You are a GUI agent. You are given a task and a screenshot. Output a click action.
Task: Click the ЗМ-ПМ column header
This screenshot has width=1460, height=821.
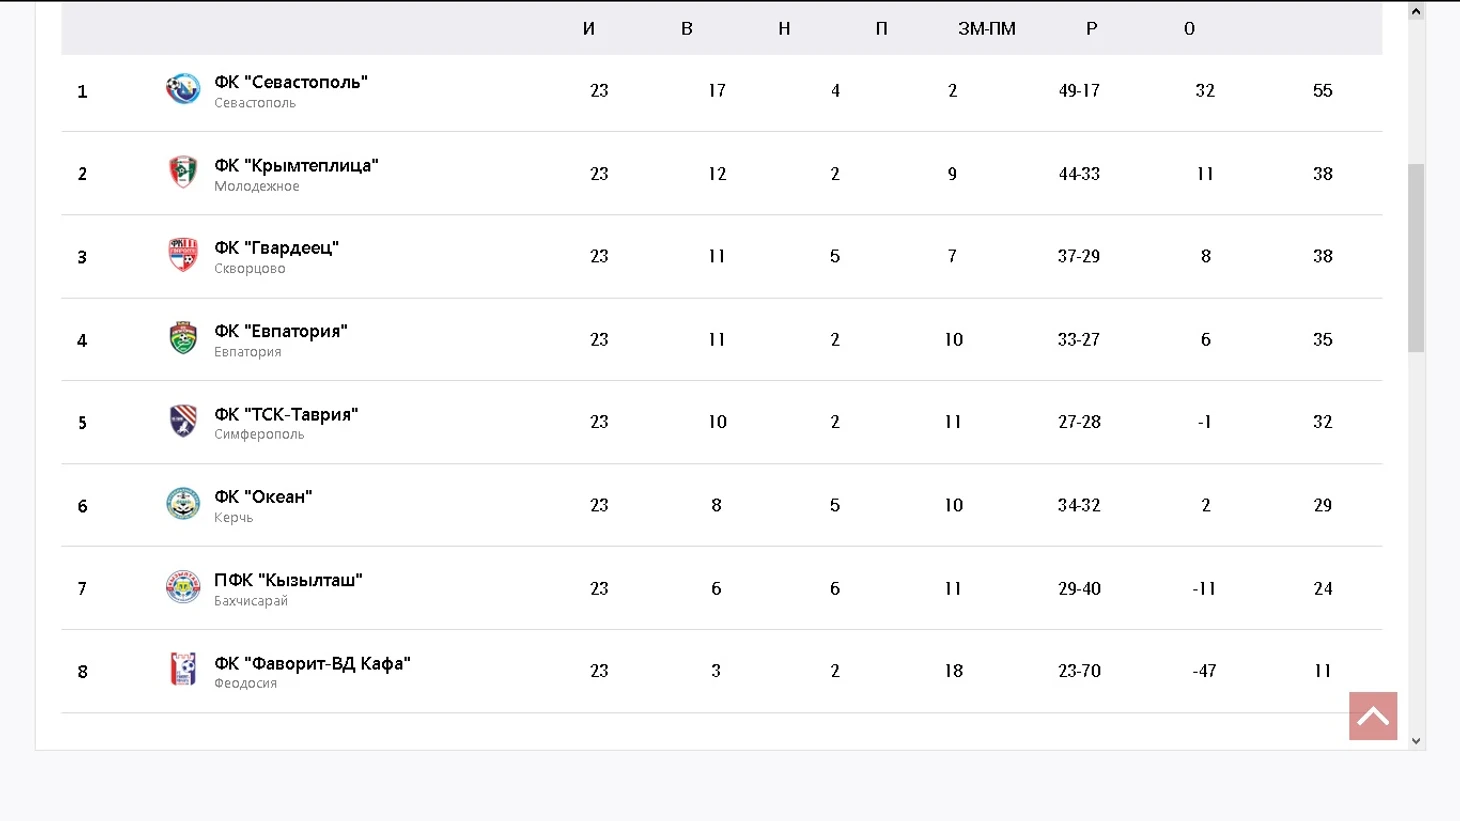[987, 29]
